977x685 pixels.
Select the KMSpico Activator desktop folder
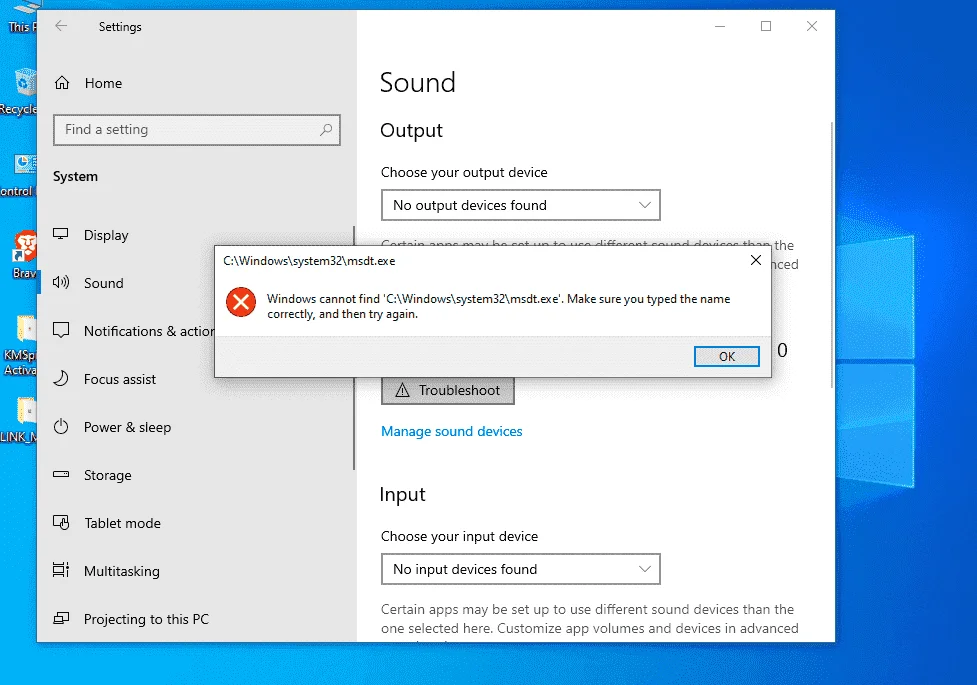tap(20, 346)
